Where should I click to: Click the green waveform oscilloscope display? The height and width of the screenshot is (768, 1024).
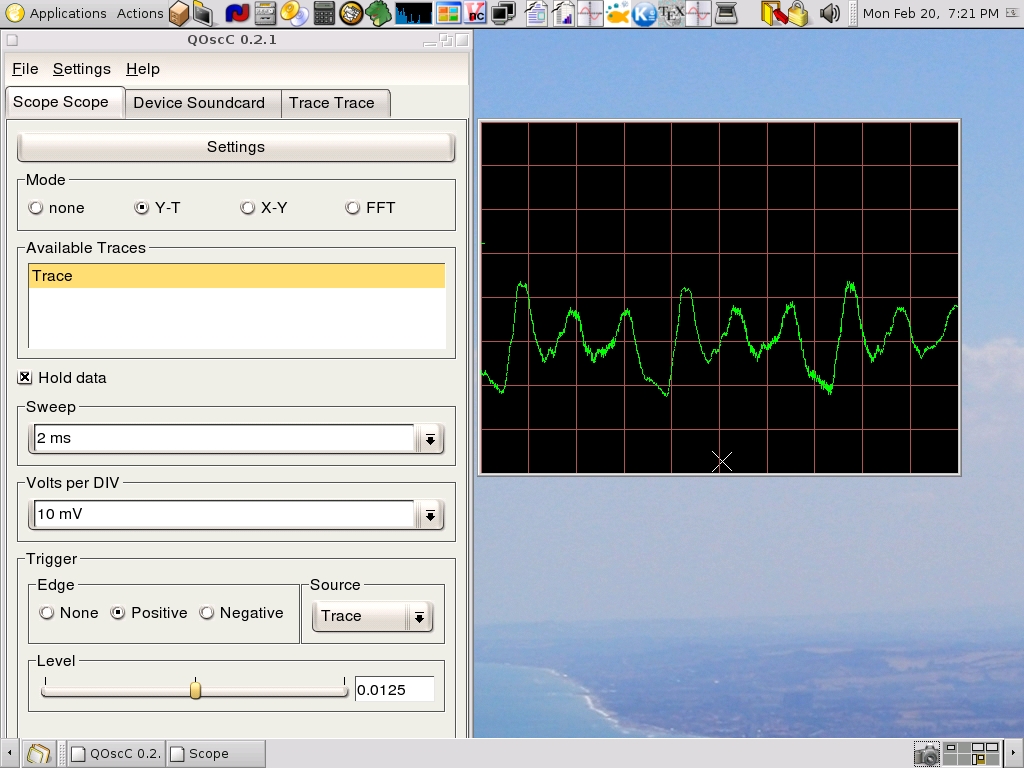[x=720, y=298]
